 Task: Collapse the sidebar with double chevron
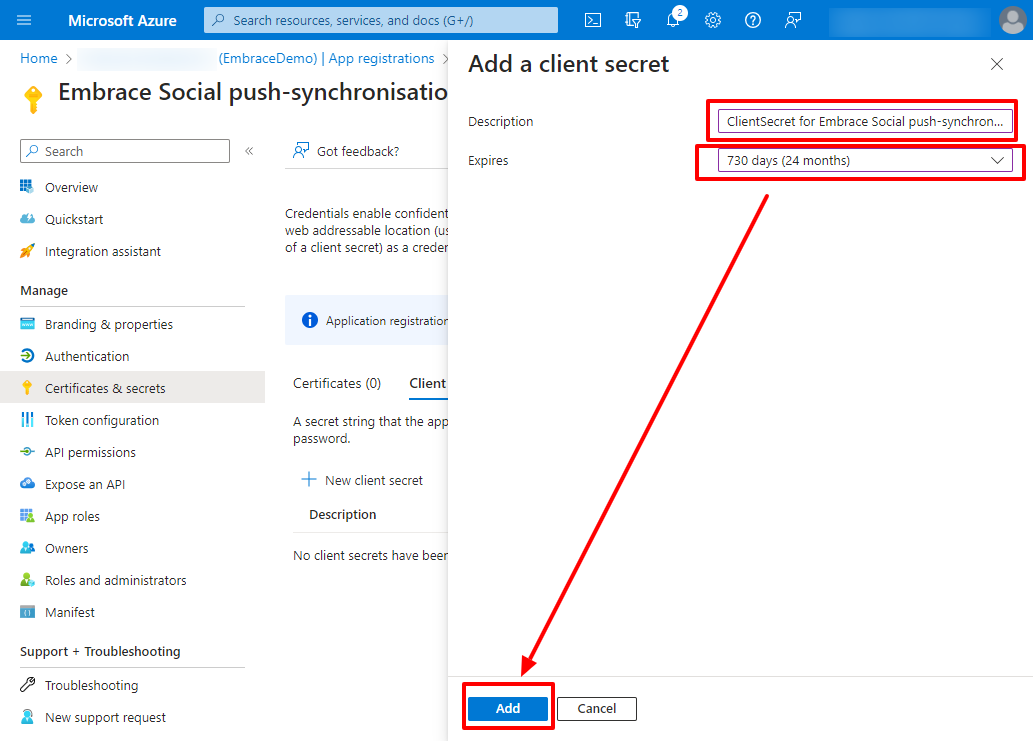[x=249, y=151]
